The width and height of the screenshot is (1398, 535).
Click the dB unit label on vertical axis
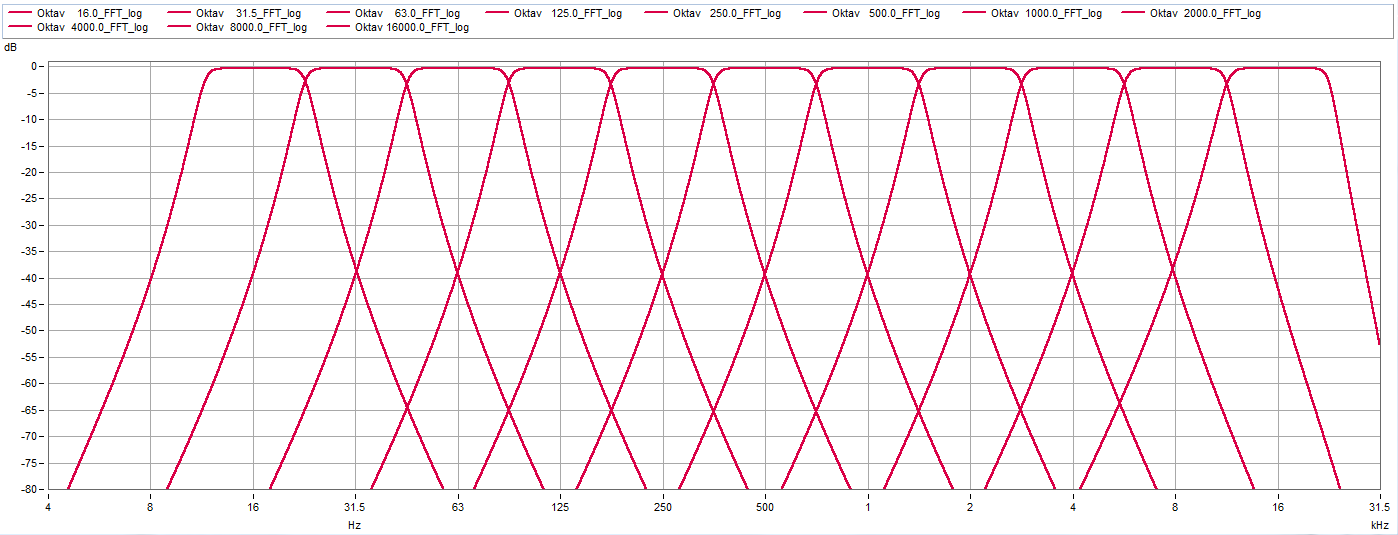pos(11,47)
